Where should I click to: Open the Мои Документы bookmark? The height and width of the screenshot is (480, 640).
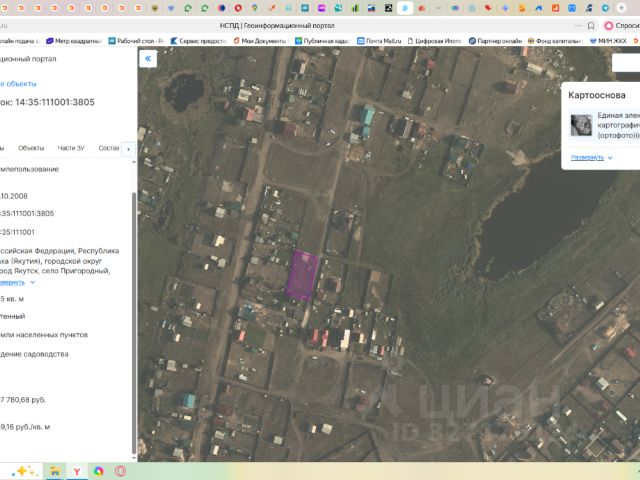[x=260, y=41]
